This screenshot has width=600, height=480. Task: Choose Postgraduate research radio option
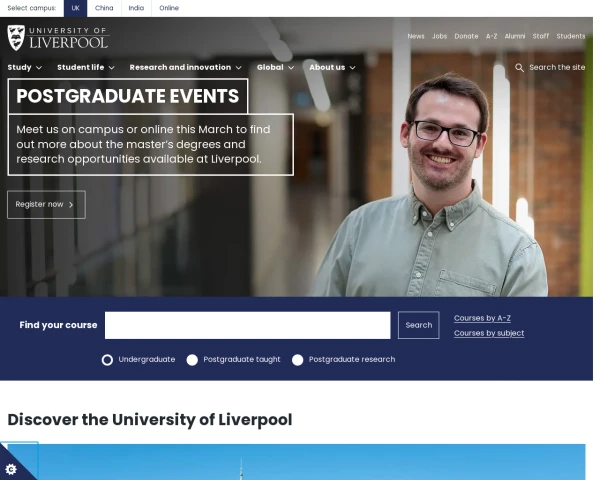tap(297, 360)
